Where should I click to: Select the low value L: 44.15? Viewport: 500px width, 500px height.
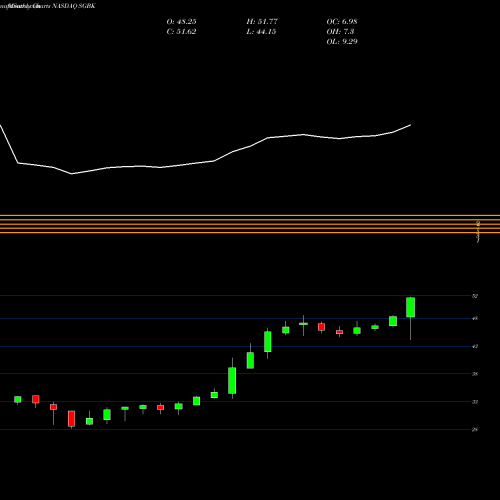(x=261, y=32)
